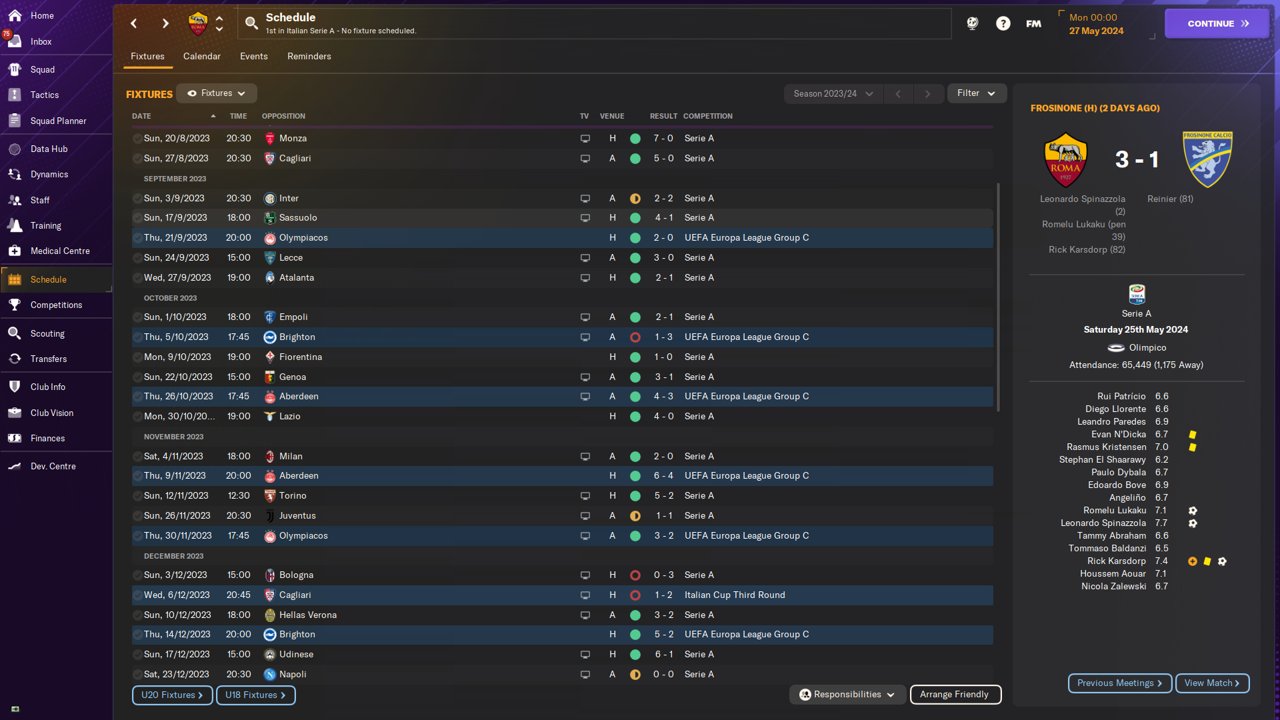The image size is (1280, 720).
Task: Go back using the left arrow in the top bar
Action: 134,23
